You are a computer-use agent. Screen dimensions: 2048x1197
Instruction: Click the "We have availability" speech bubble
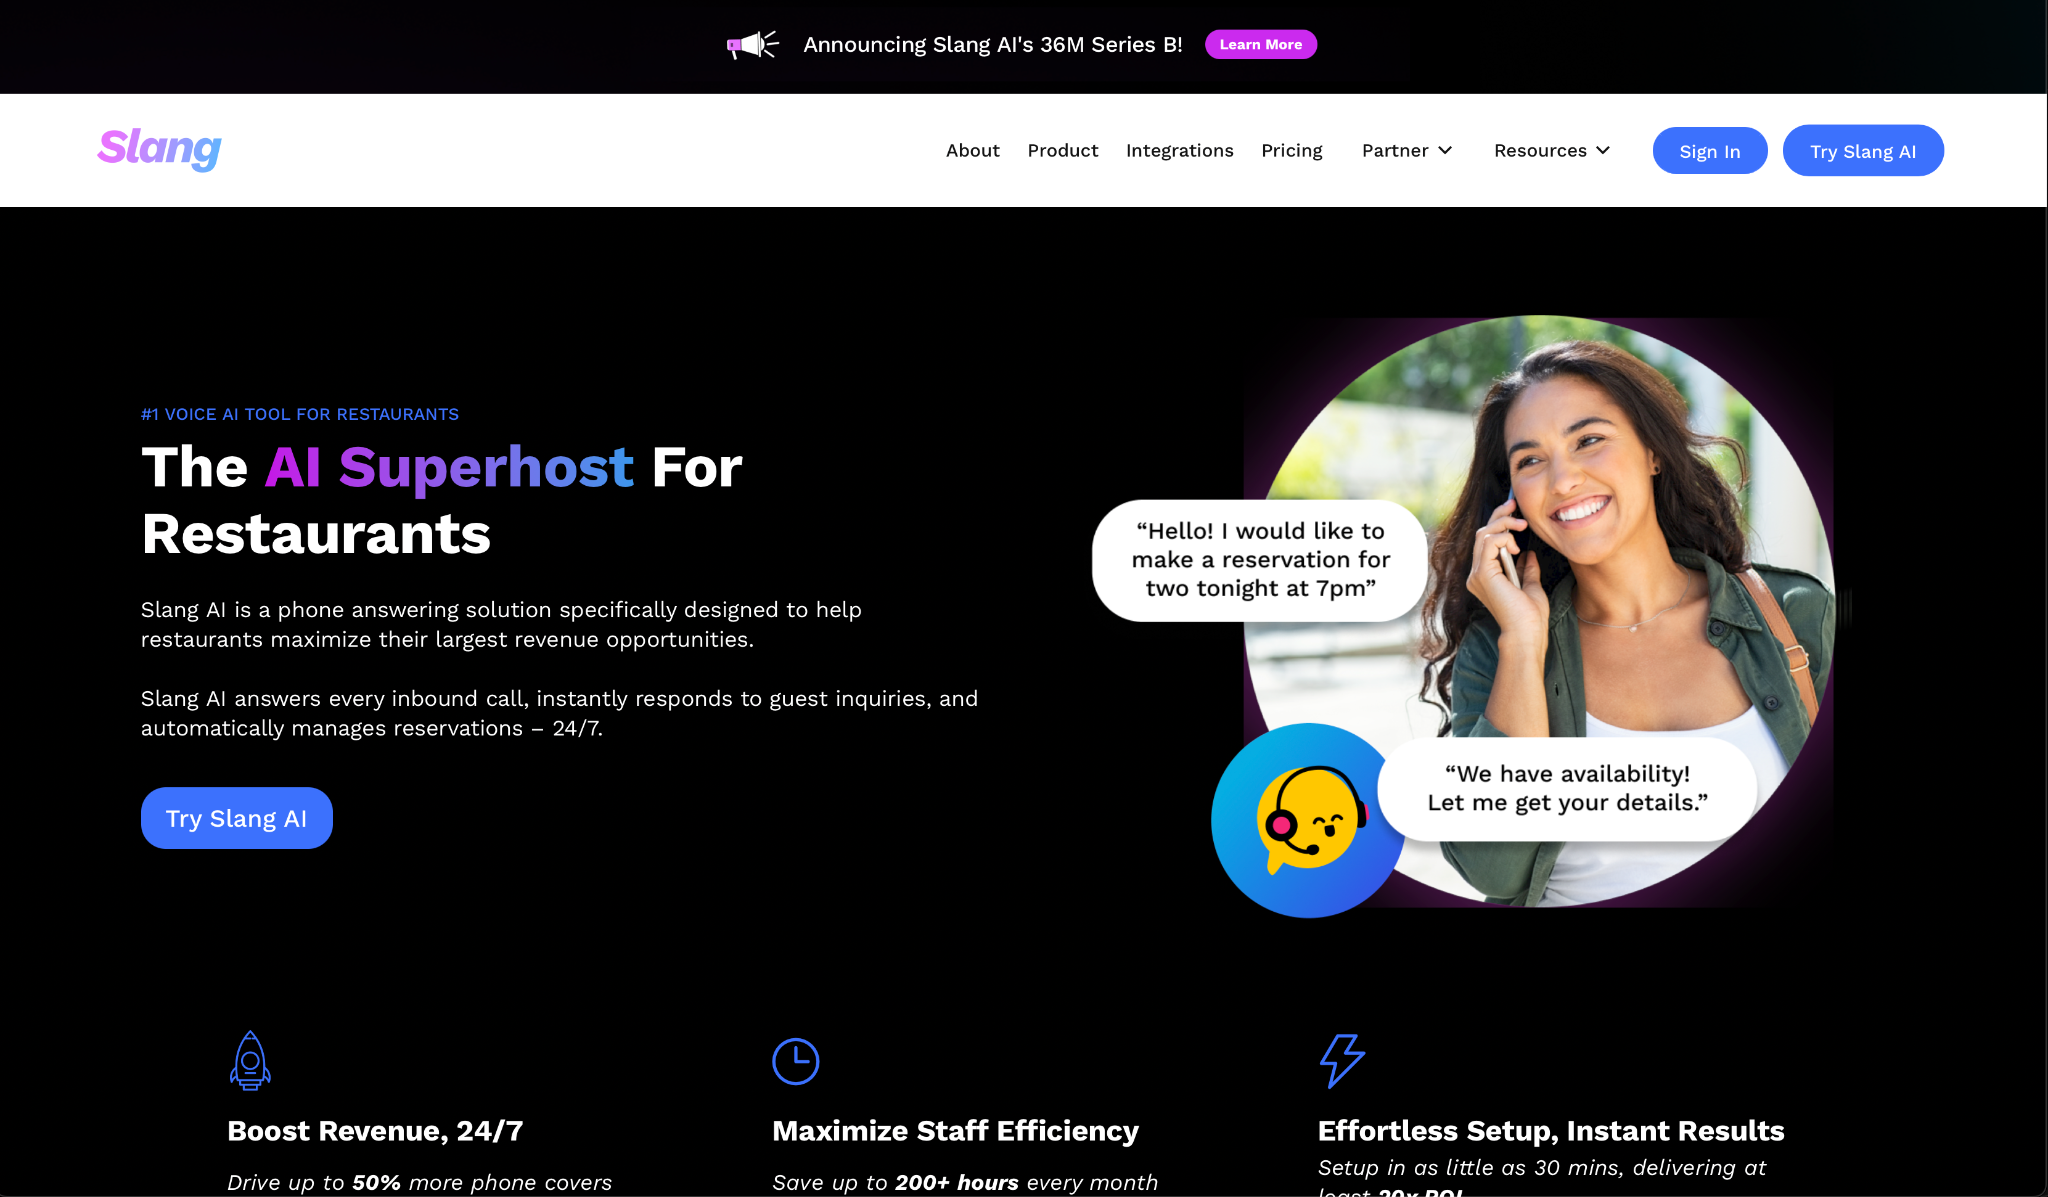click(x=1567, y=788)
